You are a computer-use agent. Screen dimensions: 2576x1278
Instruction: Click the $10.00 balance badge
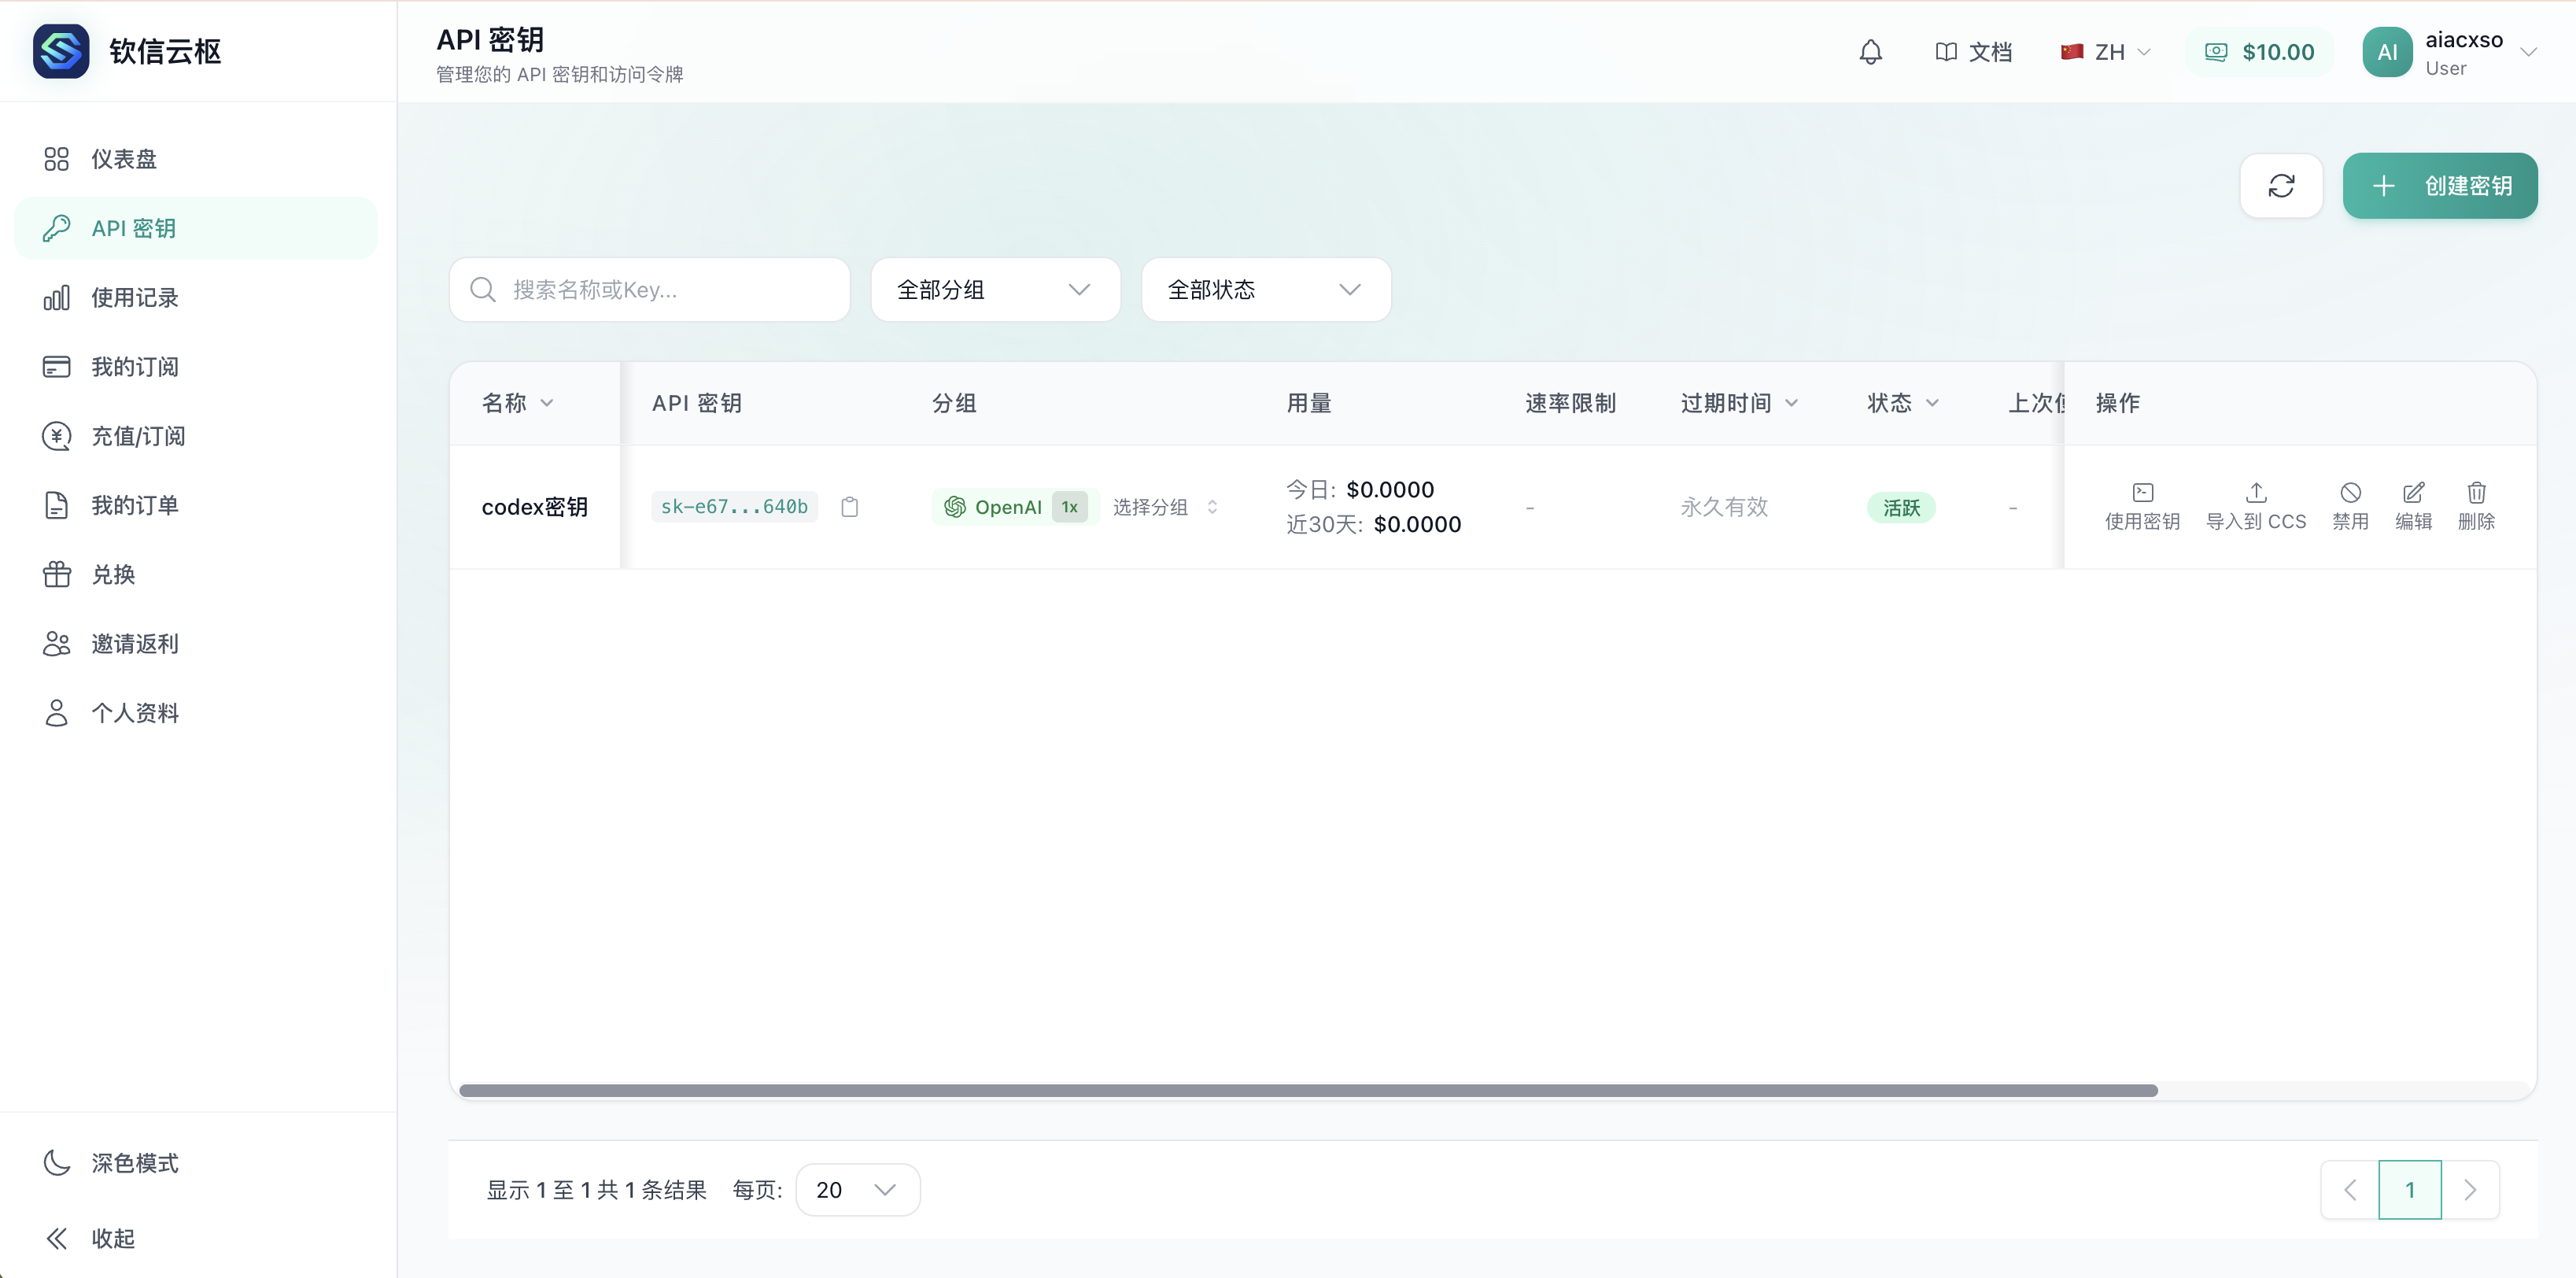(2259, 52)
